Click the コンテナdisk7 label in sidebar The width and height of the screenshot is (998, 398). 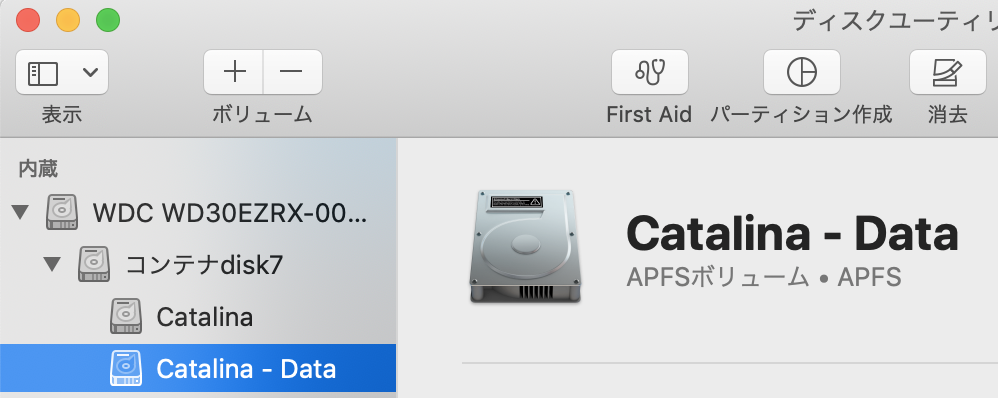204,265
